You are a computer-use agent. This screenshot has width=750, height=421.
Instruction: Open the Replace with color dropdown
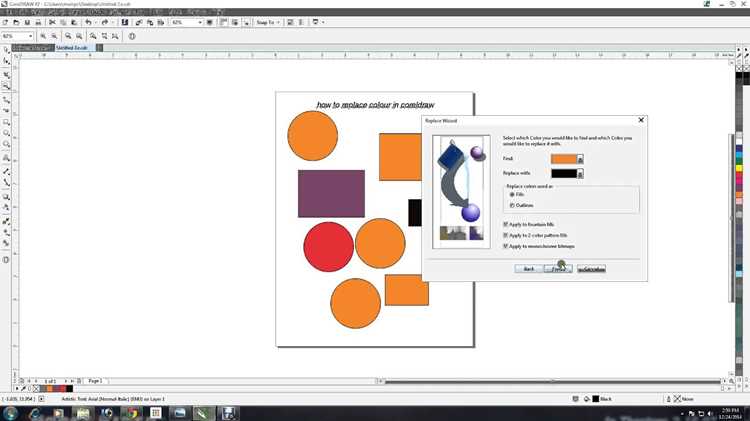point(580,174)
